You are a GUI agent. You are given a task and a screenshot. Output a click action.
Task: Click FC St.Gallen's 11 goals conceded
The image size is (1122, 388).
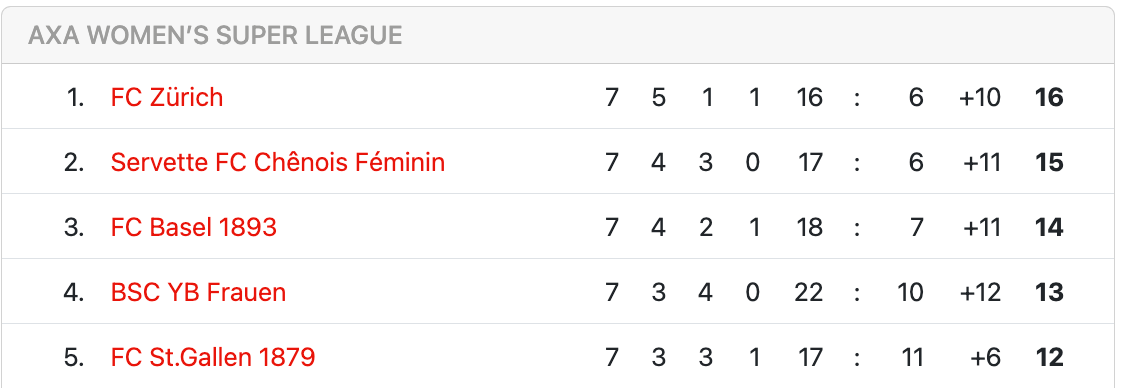pos(912,357)
